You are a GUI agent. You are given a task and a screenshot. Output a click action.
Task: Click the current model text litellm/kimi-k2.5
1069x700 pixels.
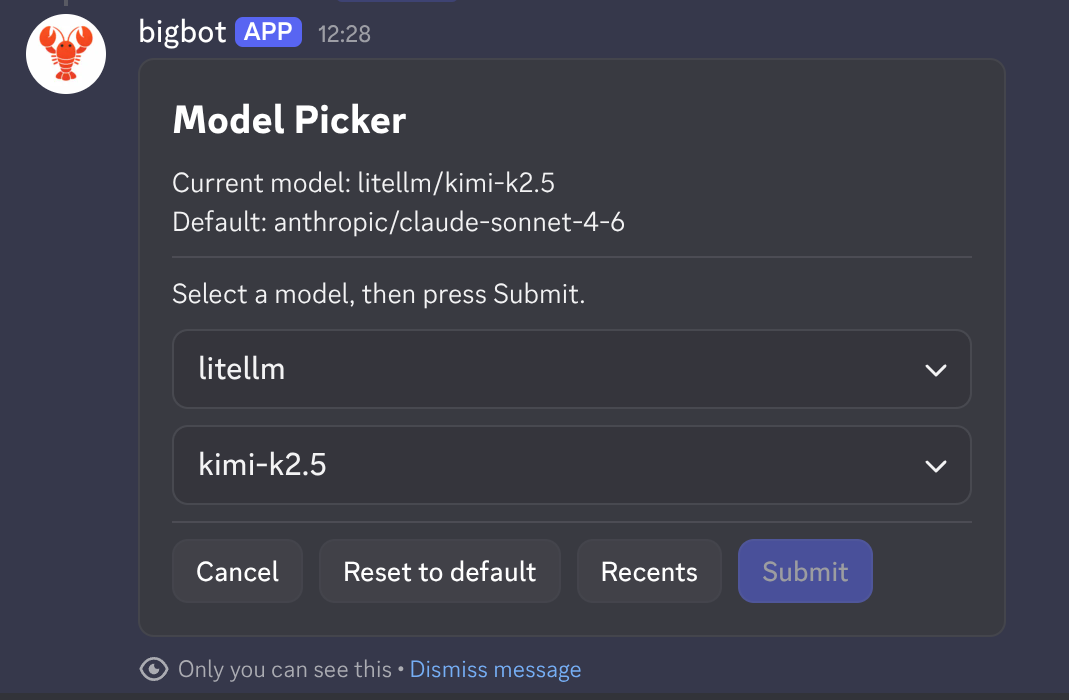click(363, 183)
